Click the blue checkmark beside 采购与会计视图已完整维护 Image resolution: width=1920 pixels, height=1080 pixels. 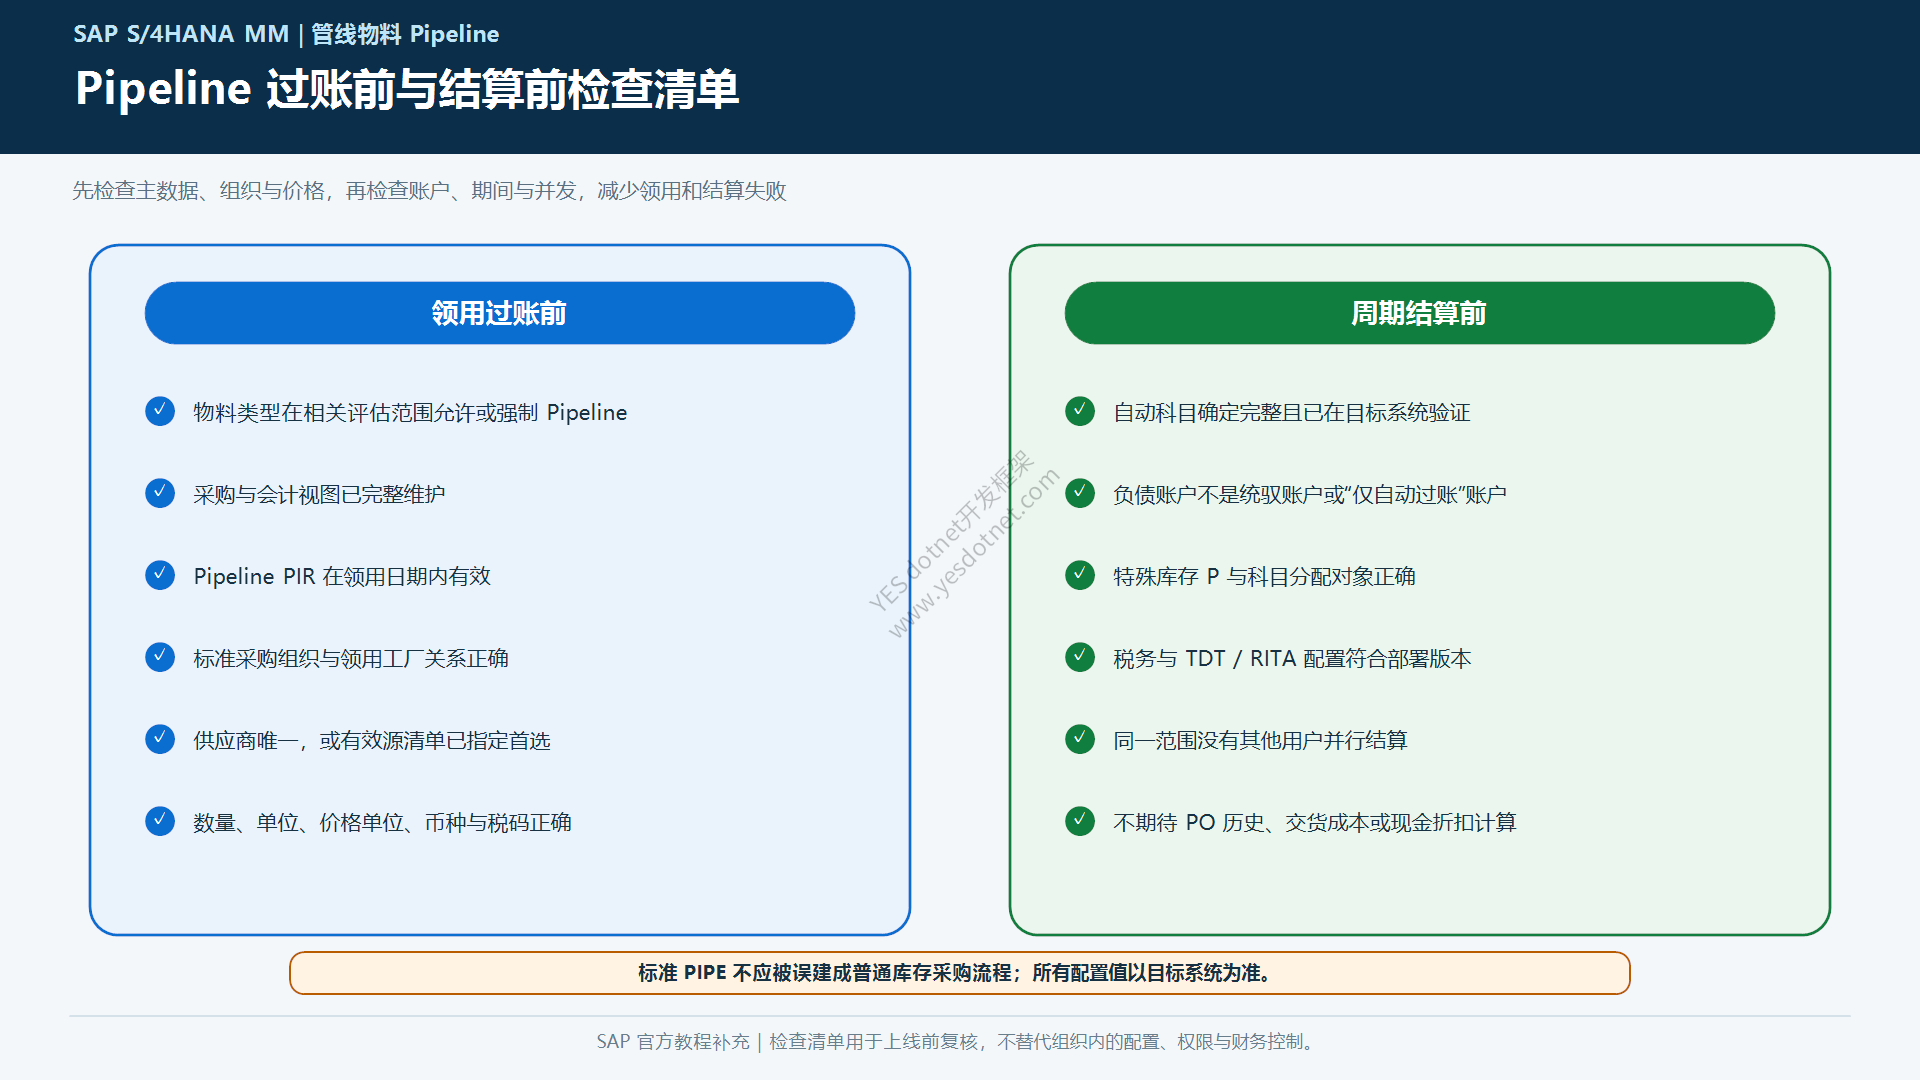pyautogui.click(x=160, y=493)
